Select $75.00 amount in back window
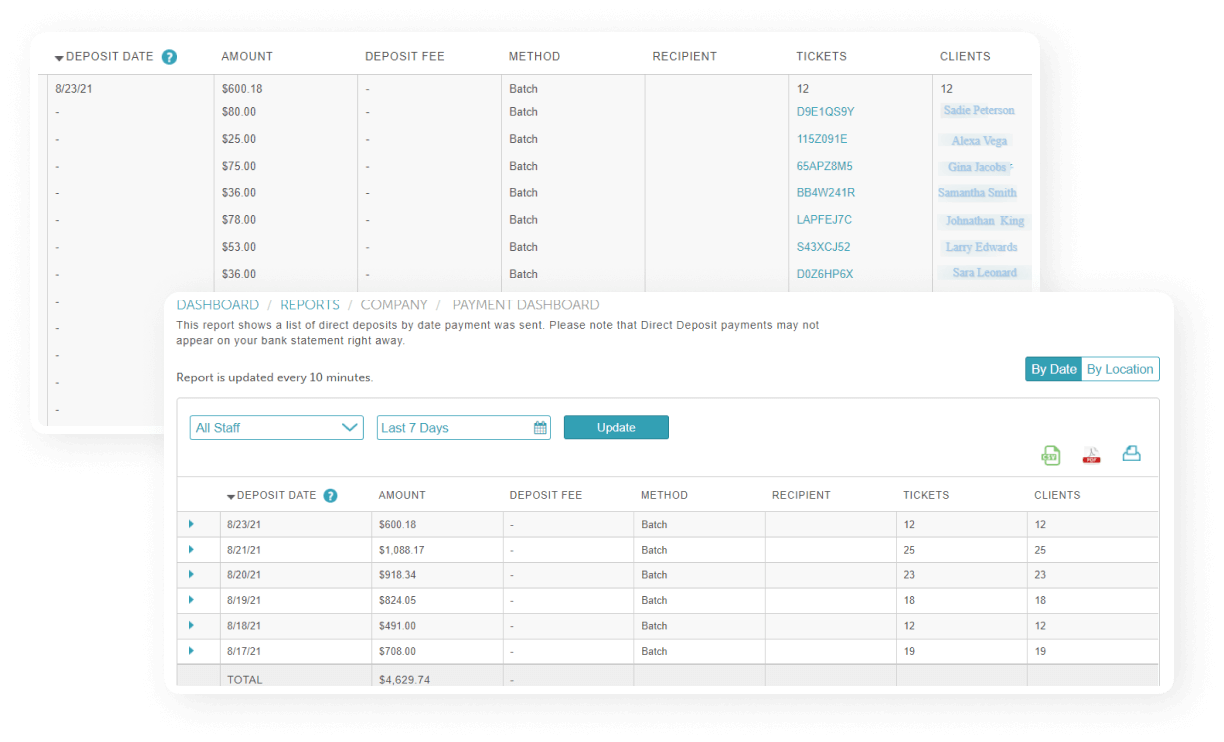 239,166
